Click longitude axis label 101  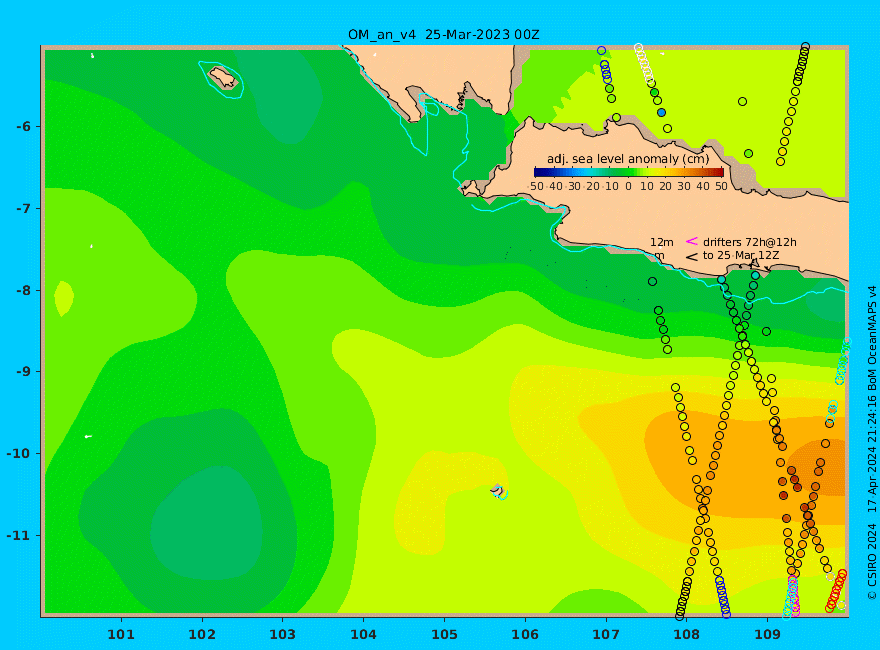coord(121,635)
